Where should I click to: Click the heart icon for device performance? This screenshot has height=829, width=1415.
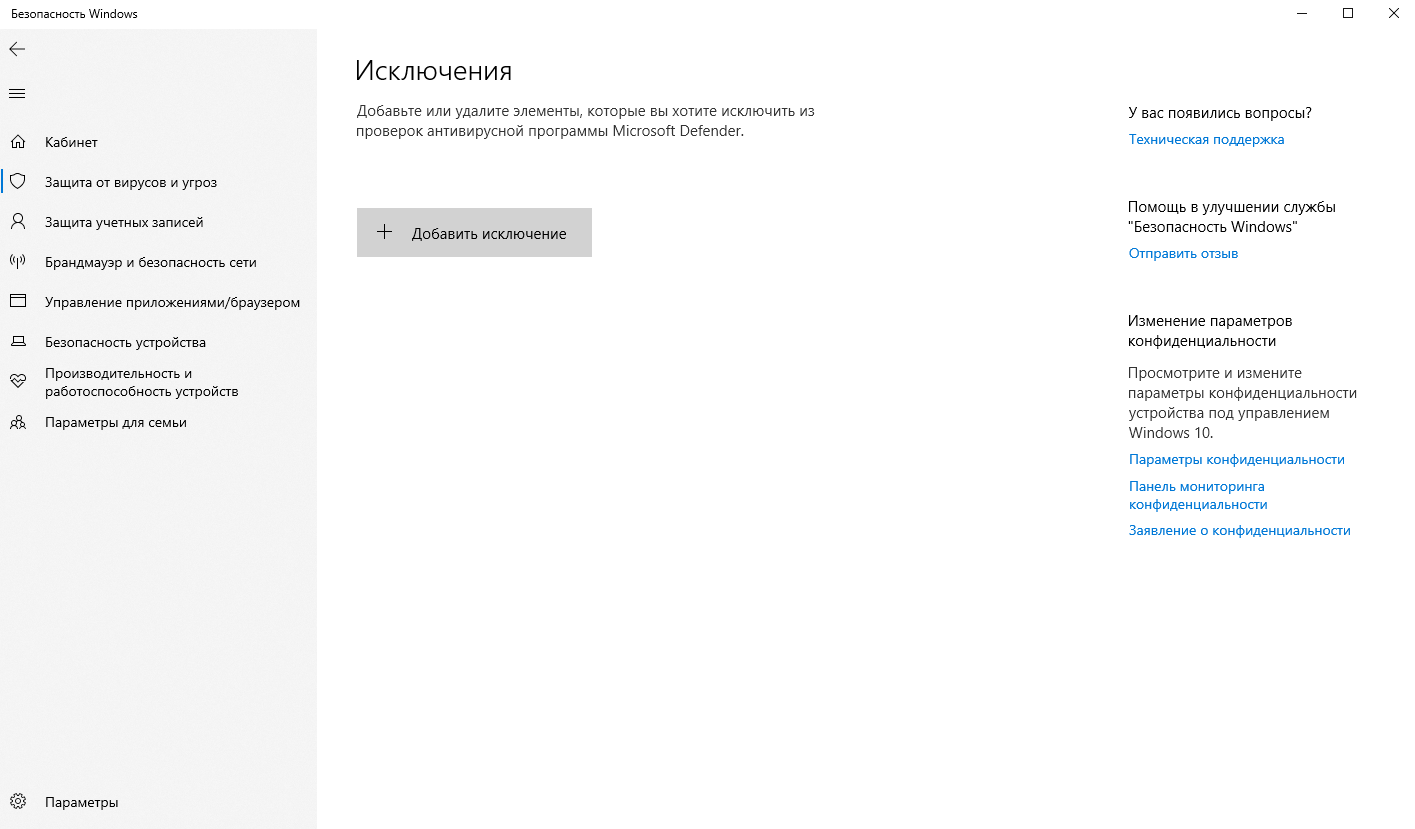(x=17, y=382)
